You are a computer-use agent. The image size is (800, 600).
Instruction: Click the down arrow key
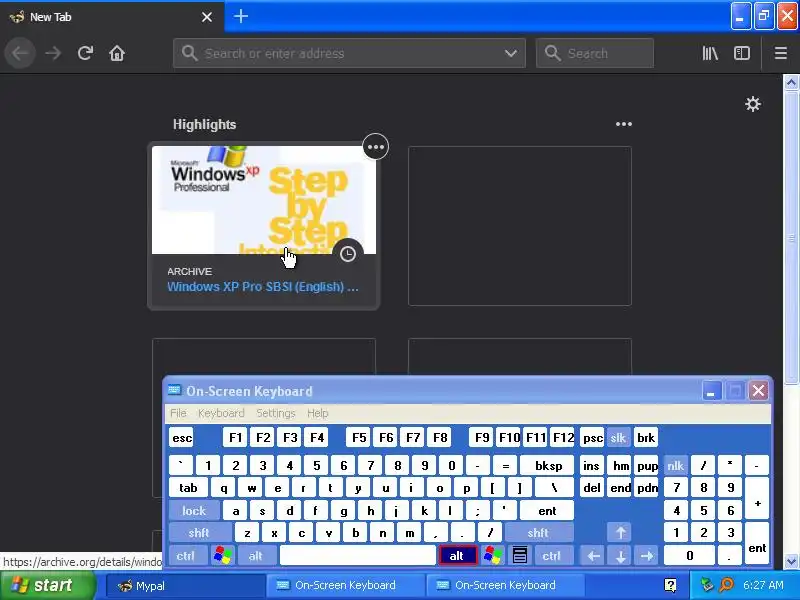point(620,556)
